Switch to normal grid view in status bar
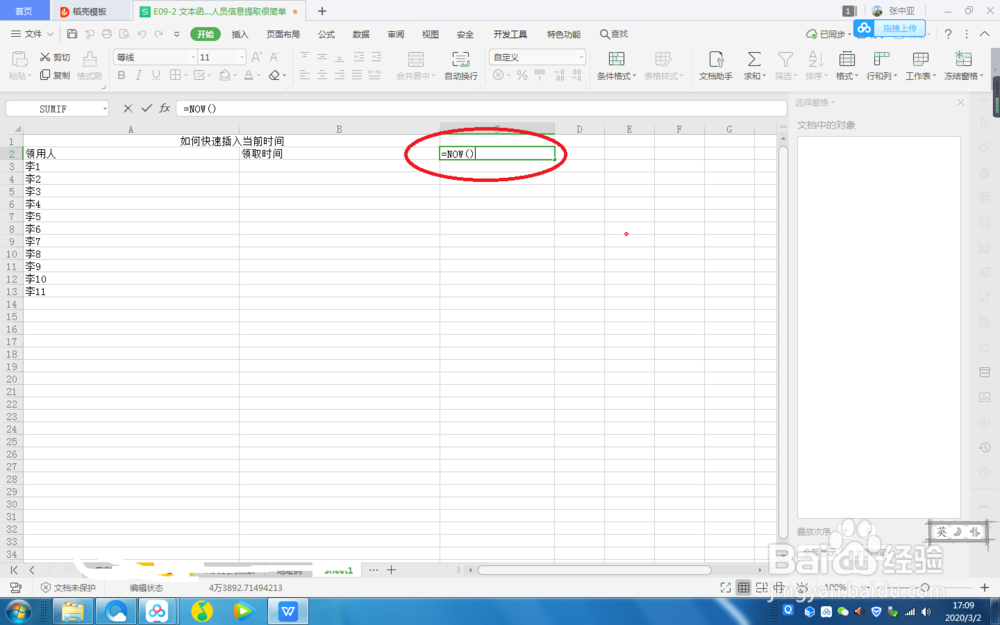 [x=743, y=587]
